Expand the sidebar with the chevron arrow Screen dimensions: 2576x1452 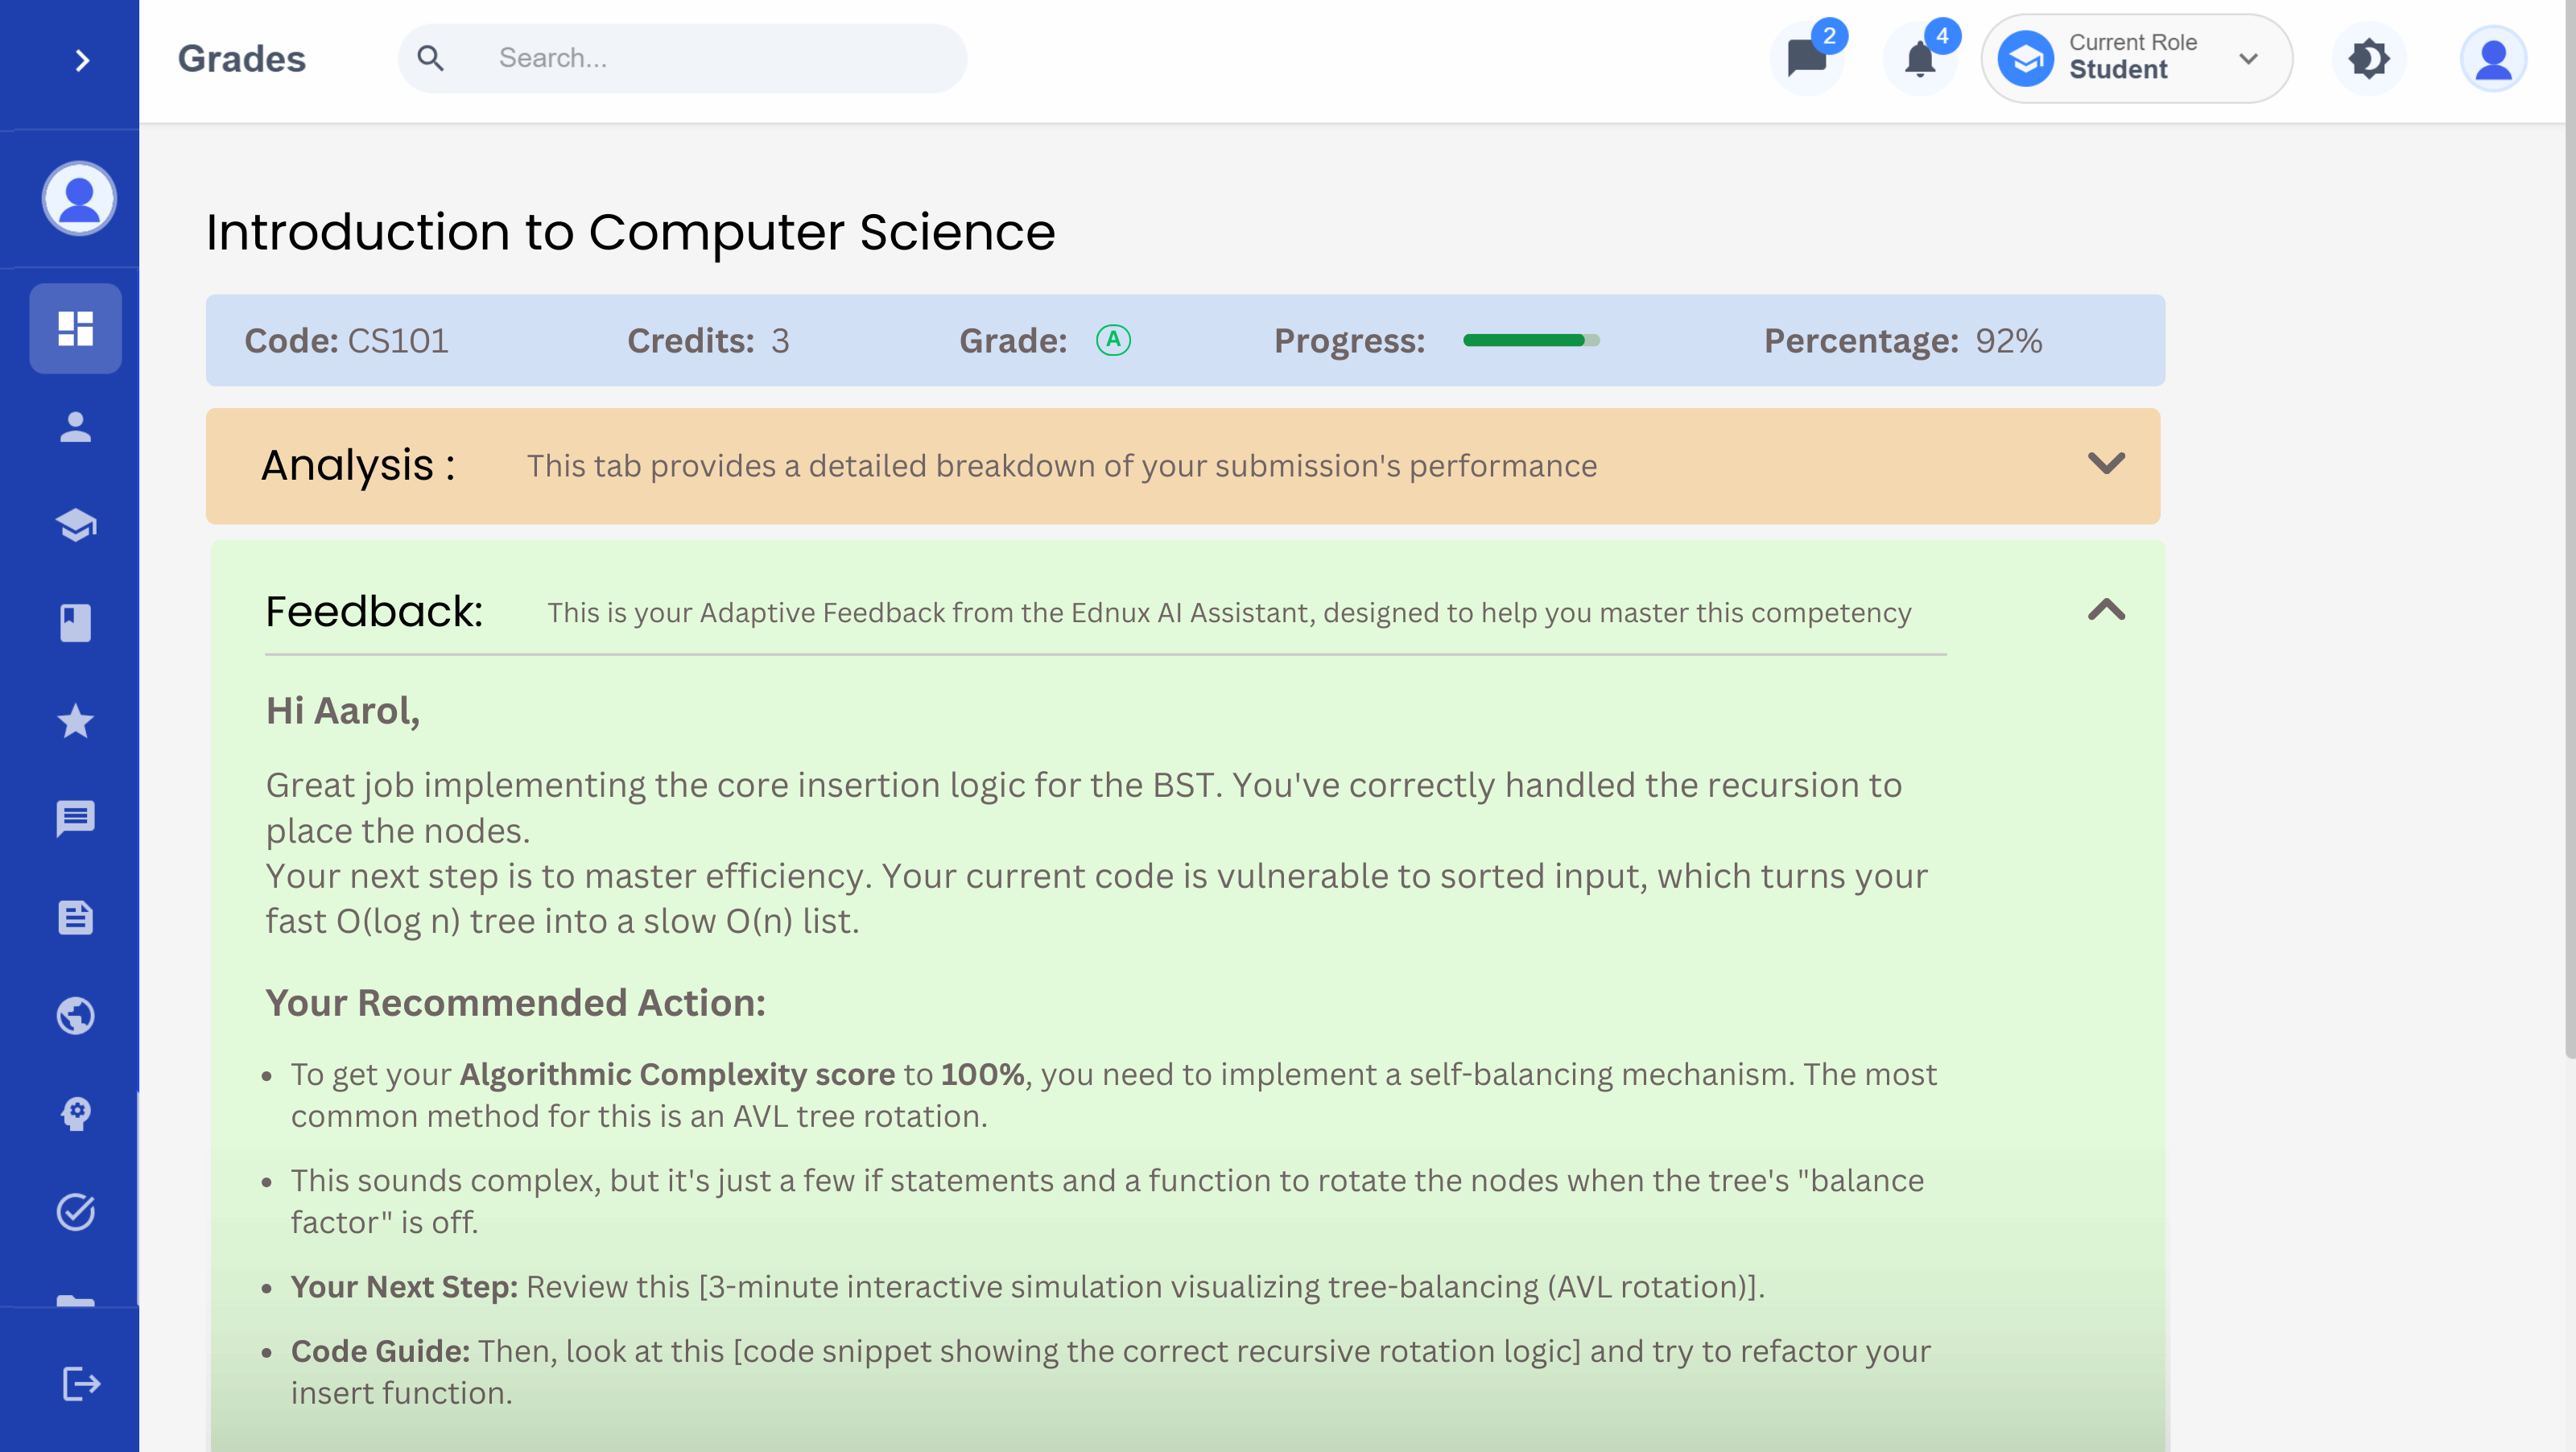click(x=82, y=61)
